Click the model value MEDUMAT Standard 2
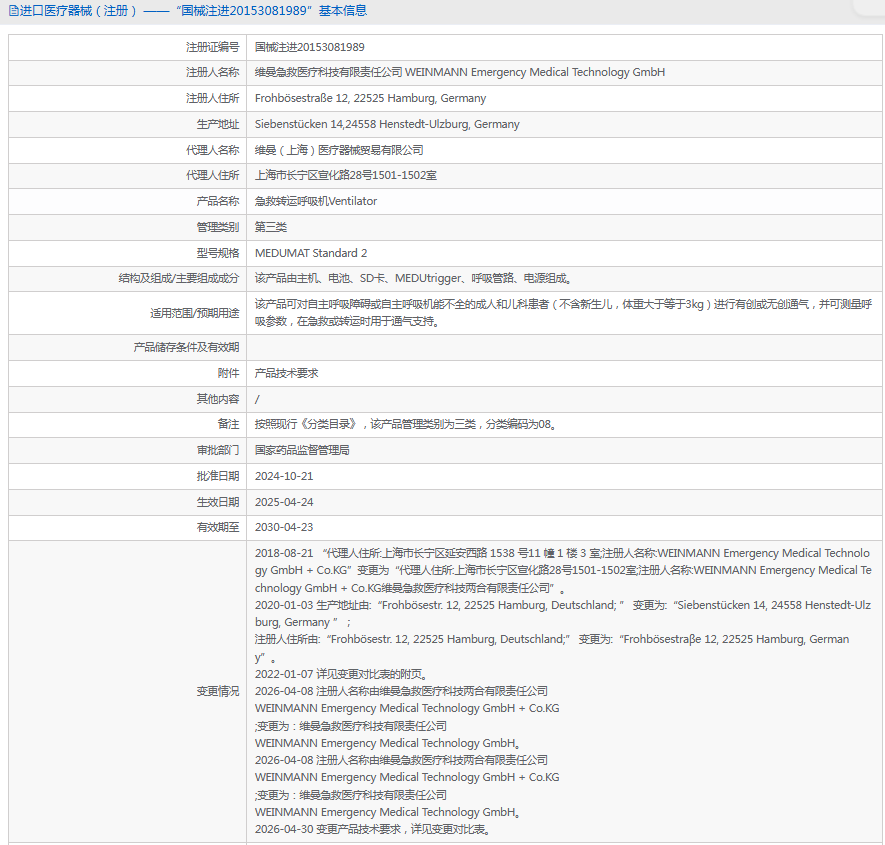Image resolution: width=885 pixels, height=845 pixels. click(311, 253)
